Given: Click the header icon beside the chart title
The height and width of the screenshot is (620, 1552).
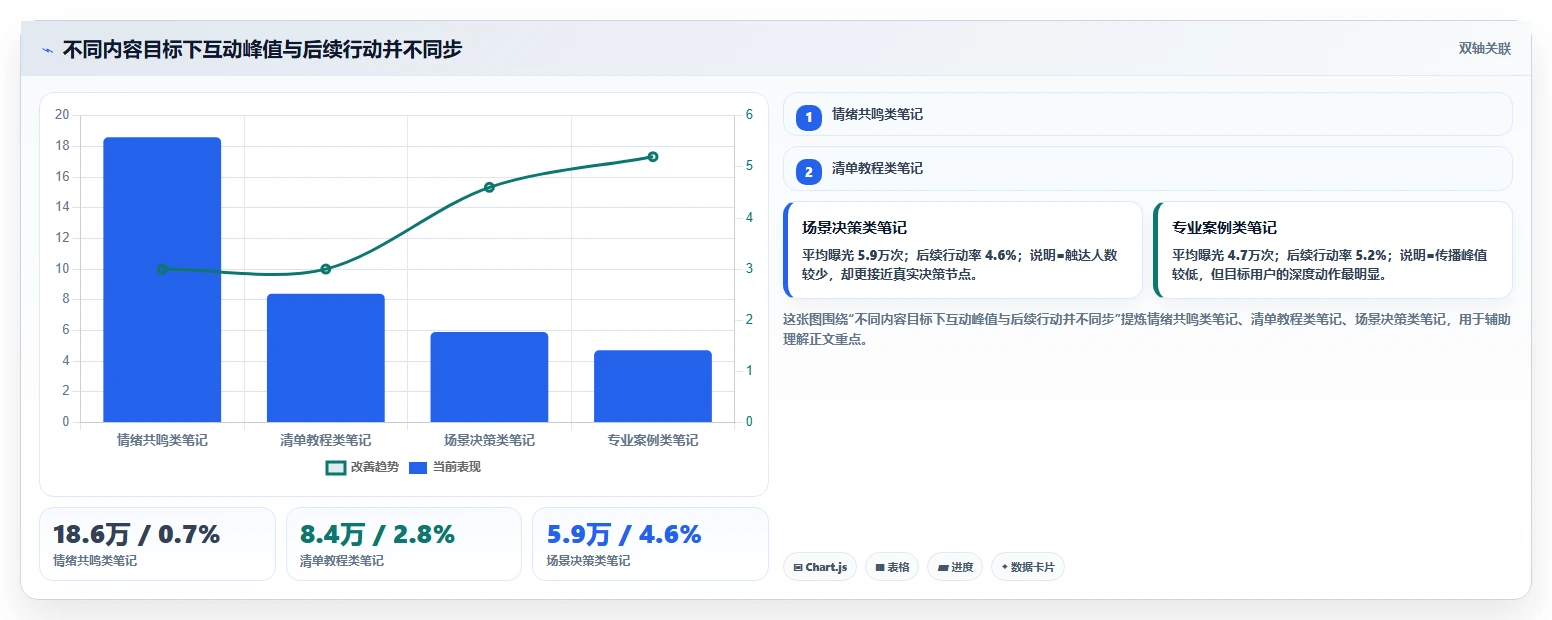Looking at the screenshot, I should 47,49.
